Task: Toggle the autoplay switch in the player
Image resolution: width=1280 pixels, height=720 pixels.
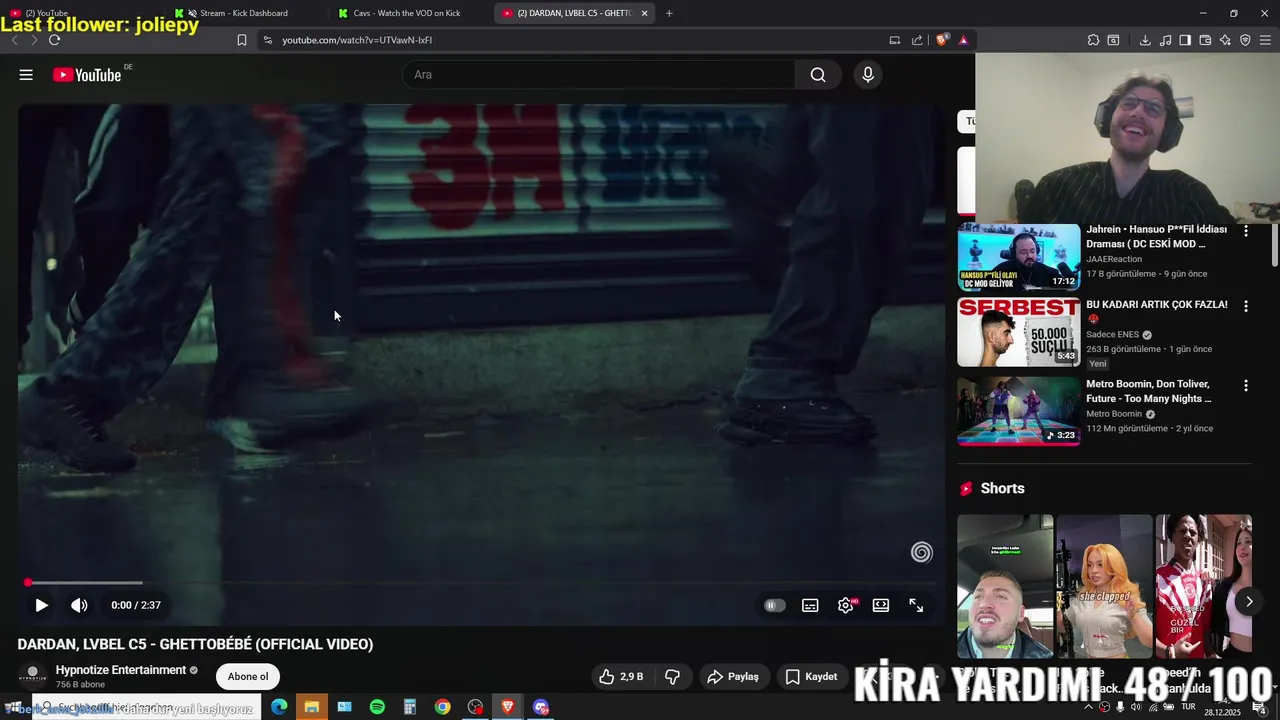Action: 775,605
